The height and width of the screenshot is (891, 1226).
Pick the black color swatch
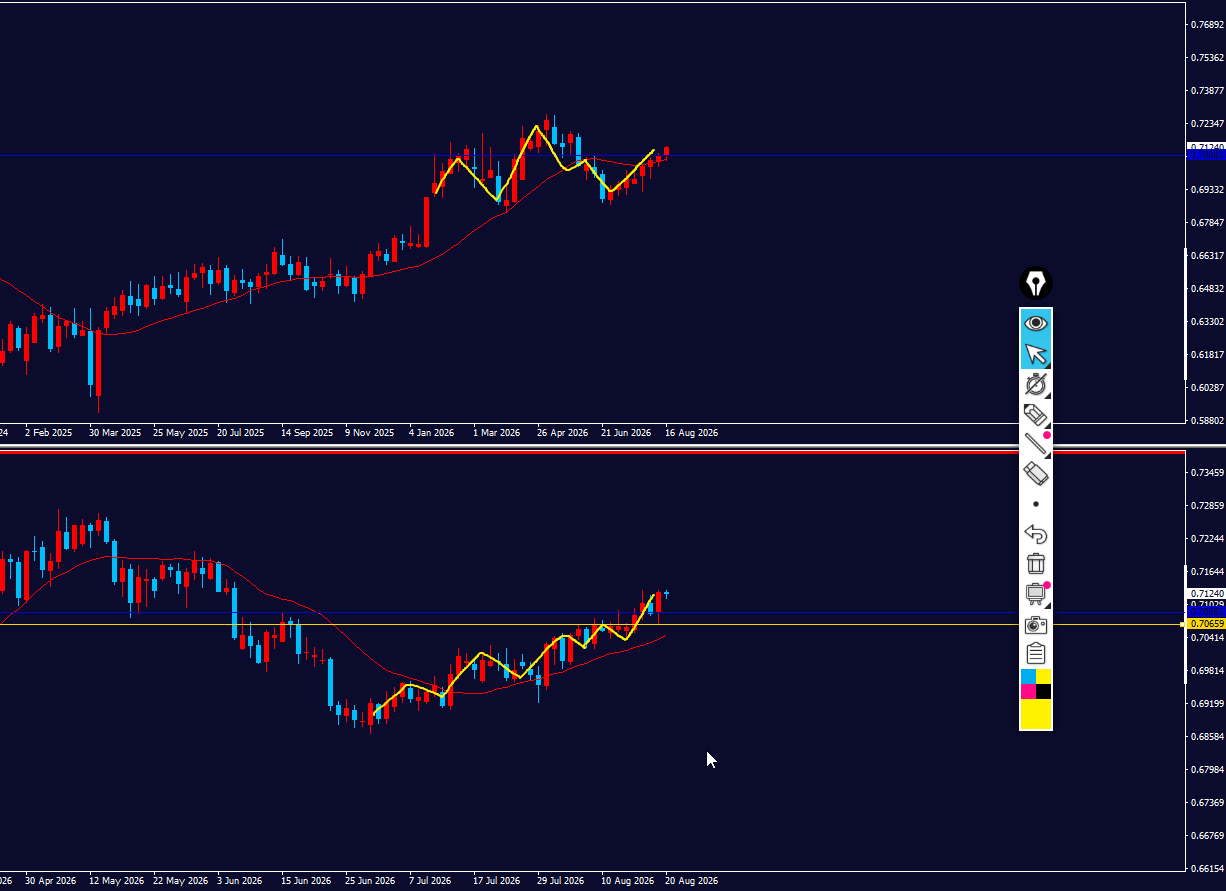(x=1044, y=692)
